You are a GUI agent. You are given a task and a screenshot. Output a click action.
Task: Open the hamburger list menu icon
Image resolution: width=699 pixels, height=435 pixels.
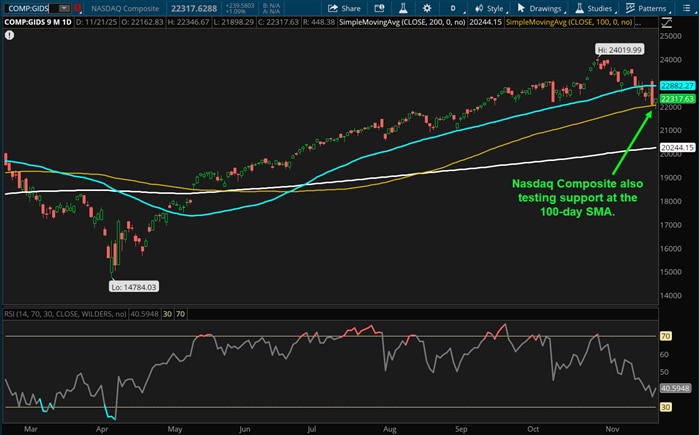click(687, 8)
